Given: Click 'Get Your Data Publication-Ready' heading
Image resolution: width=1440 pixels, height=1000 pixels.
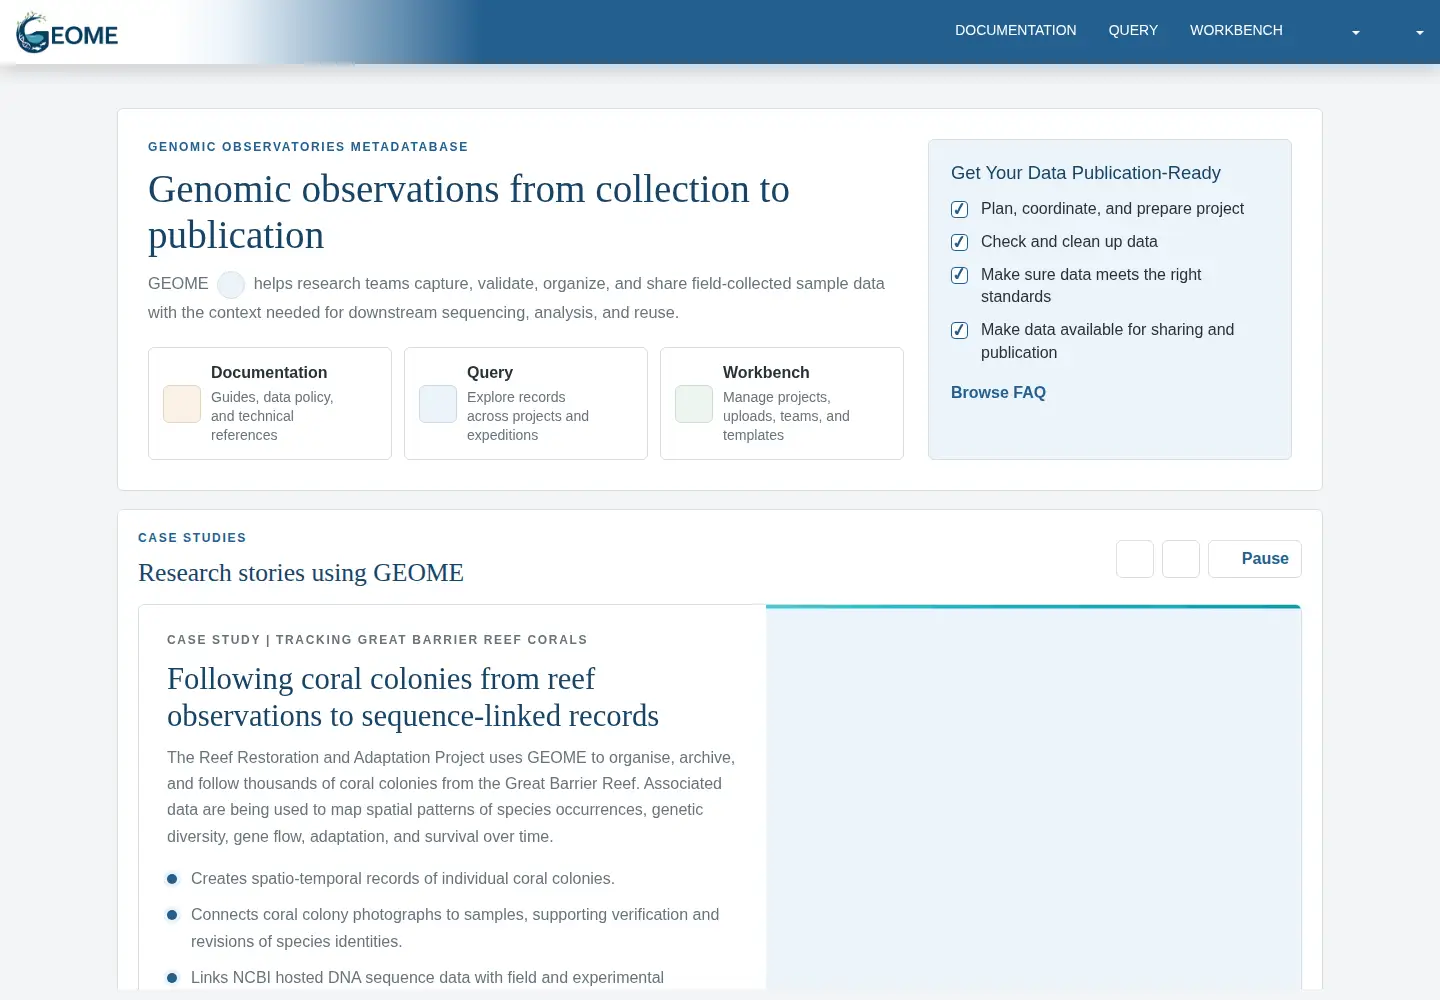Looking at the screenshot, I should tap(1086, 173).
